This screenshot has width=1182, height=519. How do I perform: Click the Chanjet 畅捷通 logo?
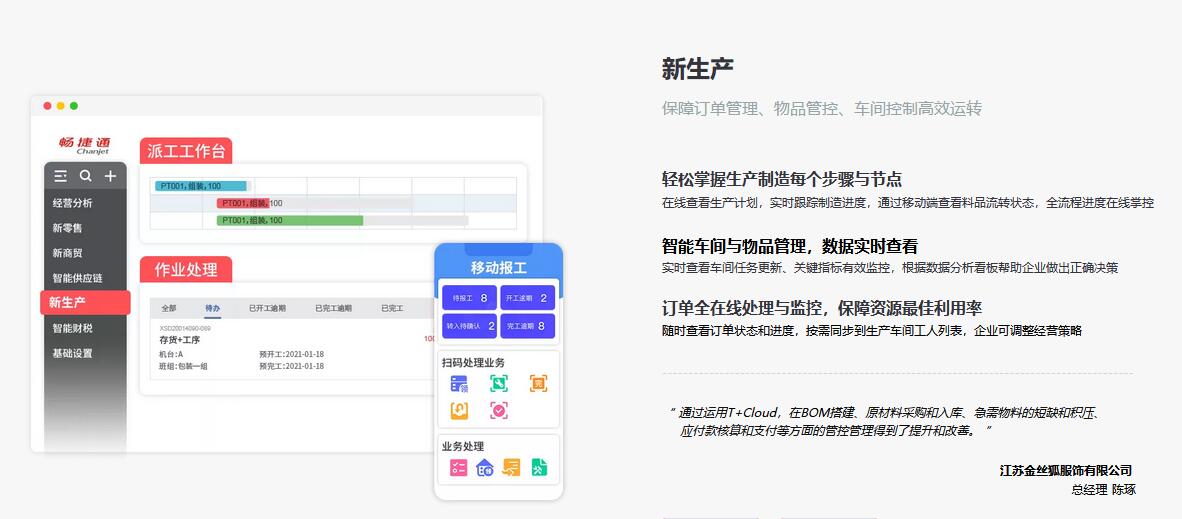pyautogui.click(x=84, y=145)
